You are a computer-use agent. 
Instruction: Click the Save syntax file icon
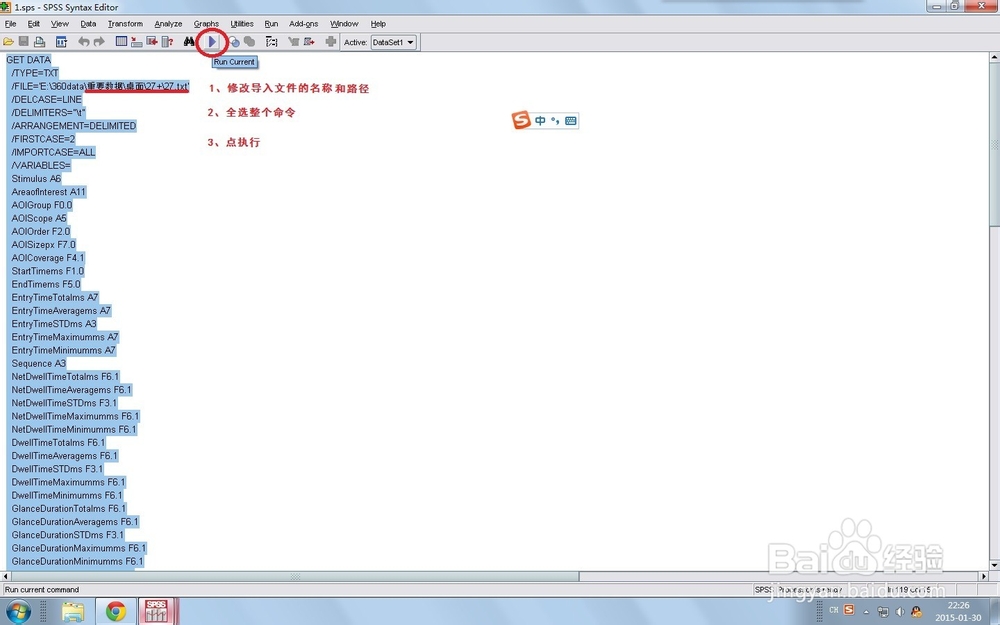pos(24,42)
